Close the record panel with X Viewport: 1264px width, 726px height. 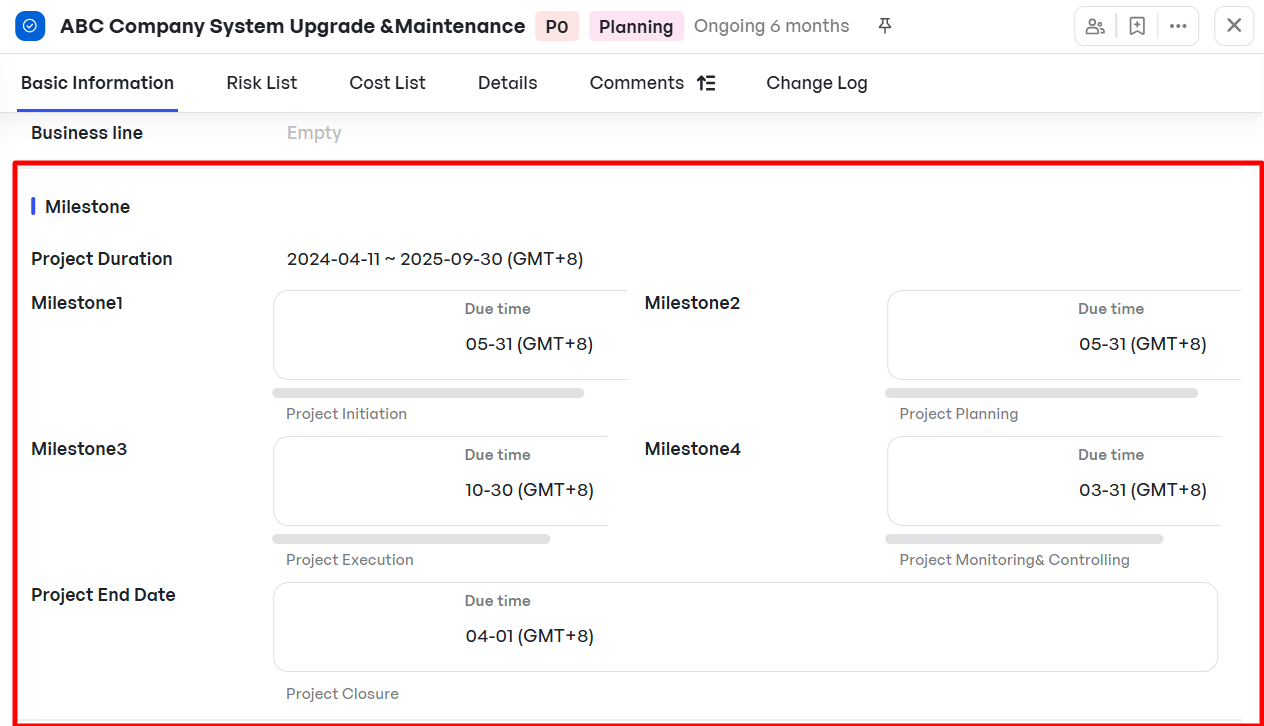pyautogui.click(x=1234, y=26)
